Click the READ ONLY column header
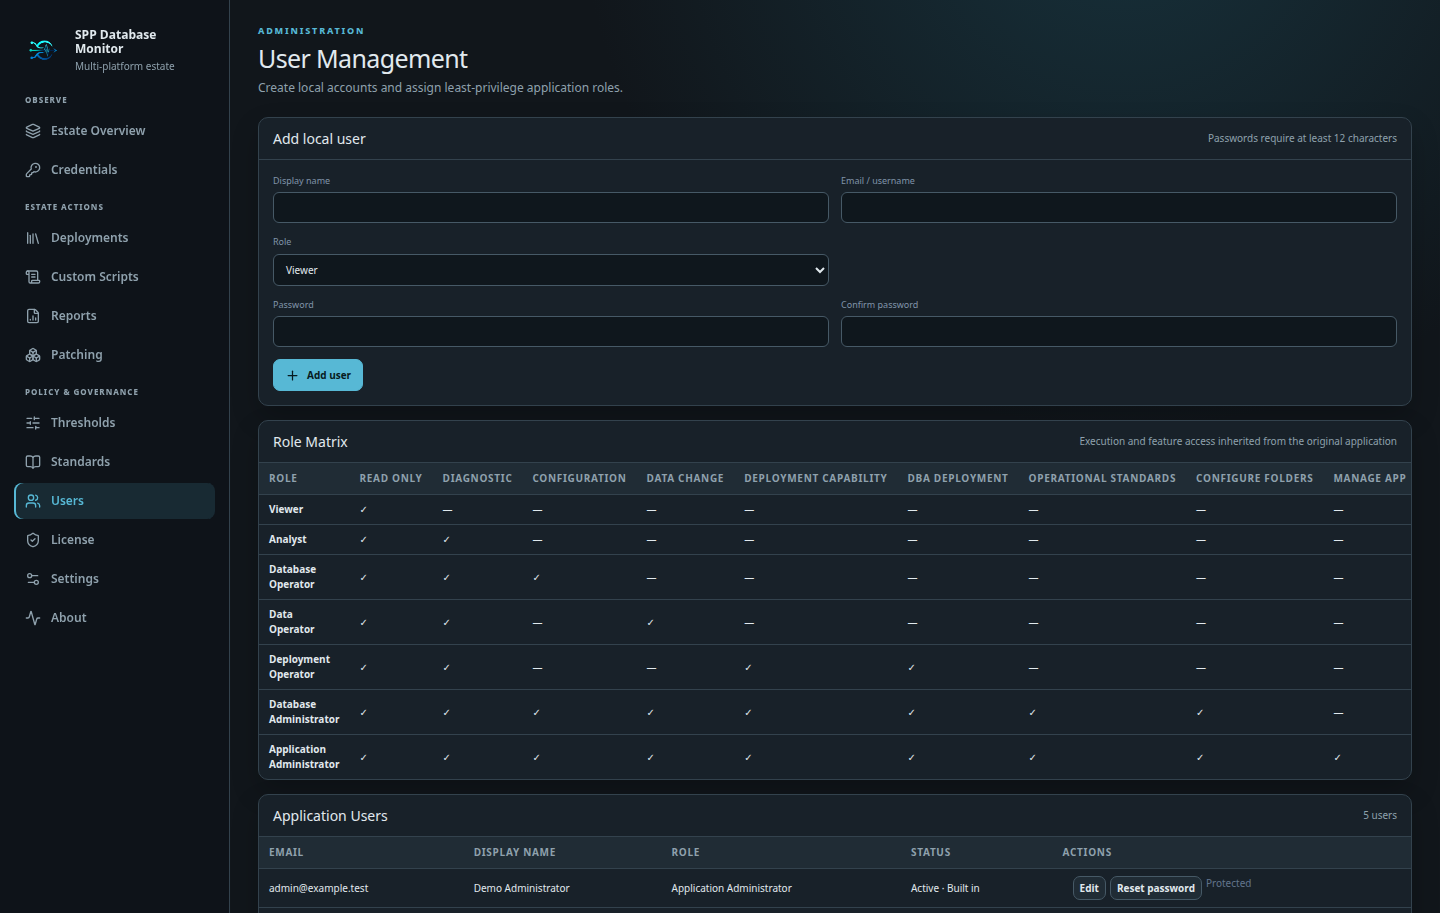 [x=391, y=479]
